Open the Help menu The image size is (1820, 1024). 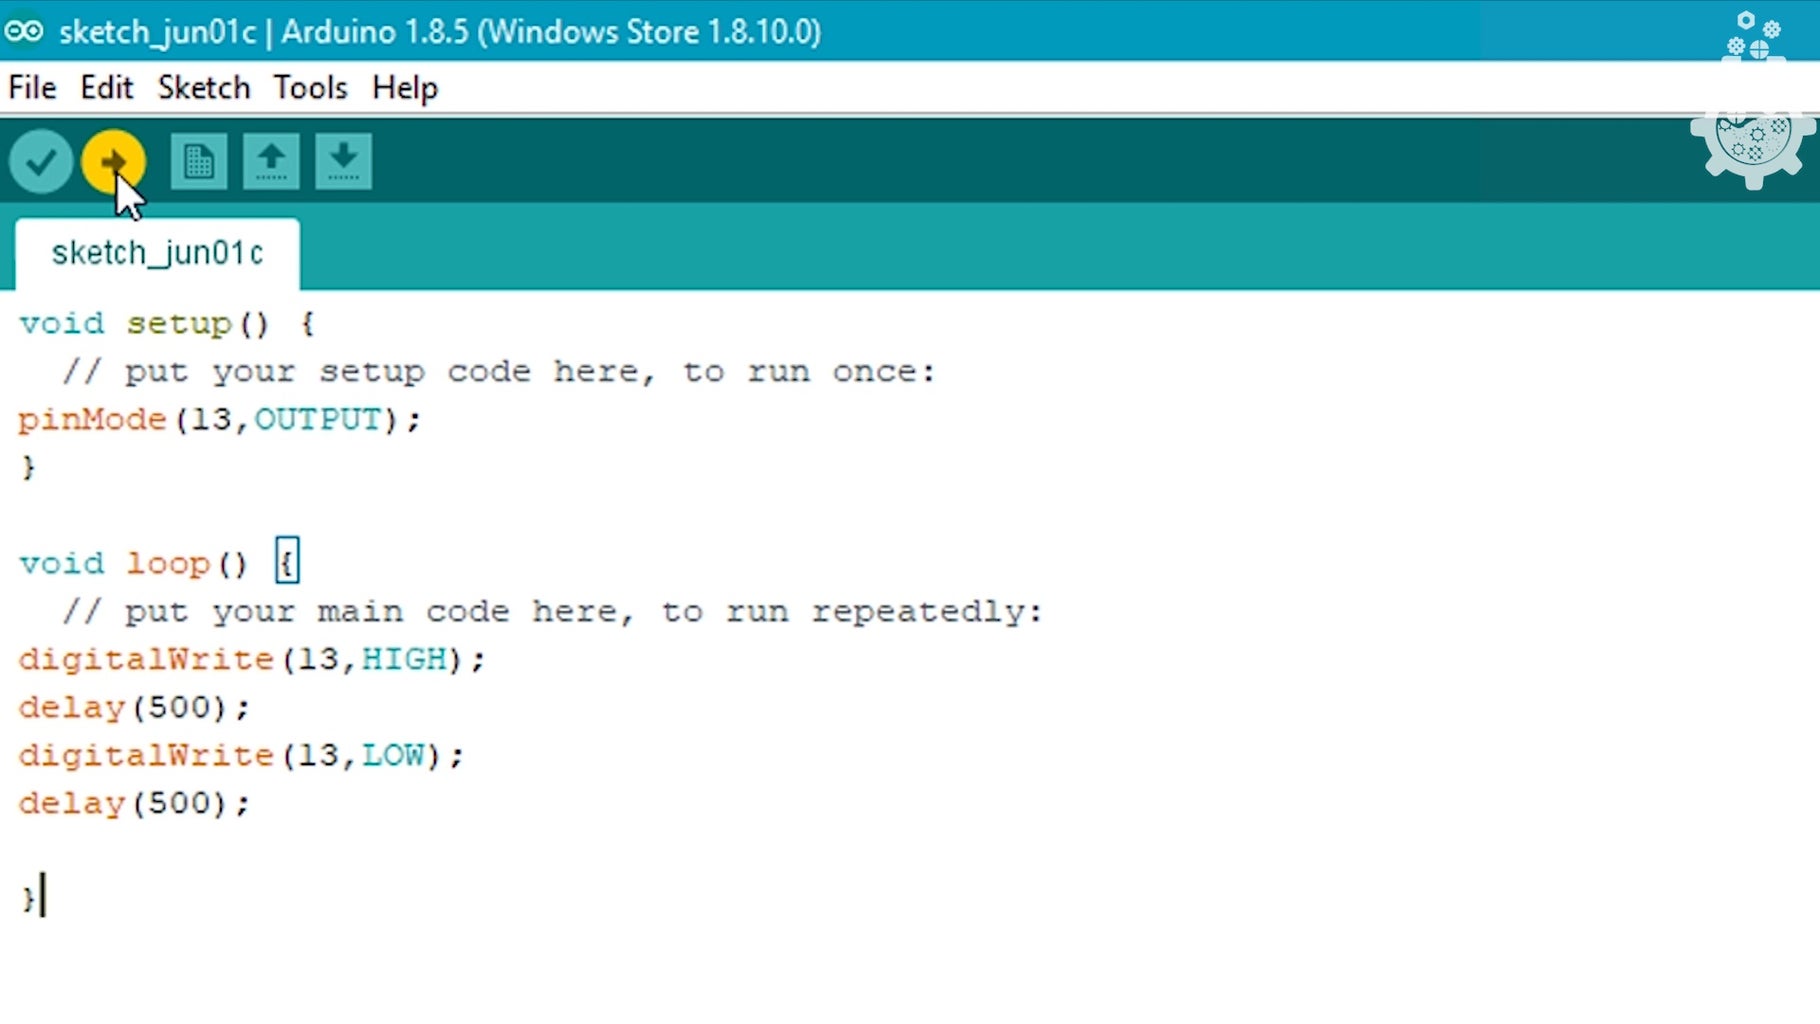point(404,88)
